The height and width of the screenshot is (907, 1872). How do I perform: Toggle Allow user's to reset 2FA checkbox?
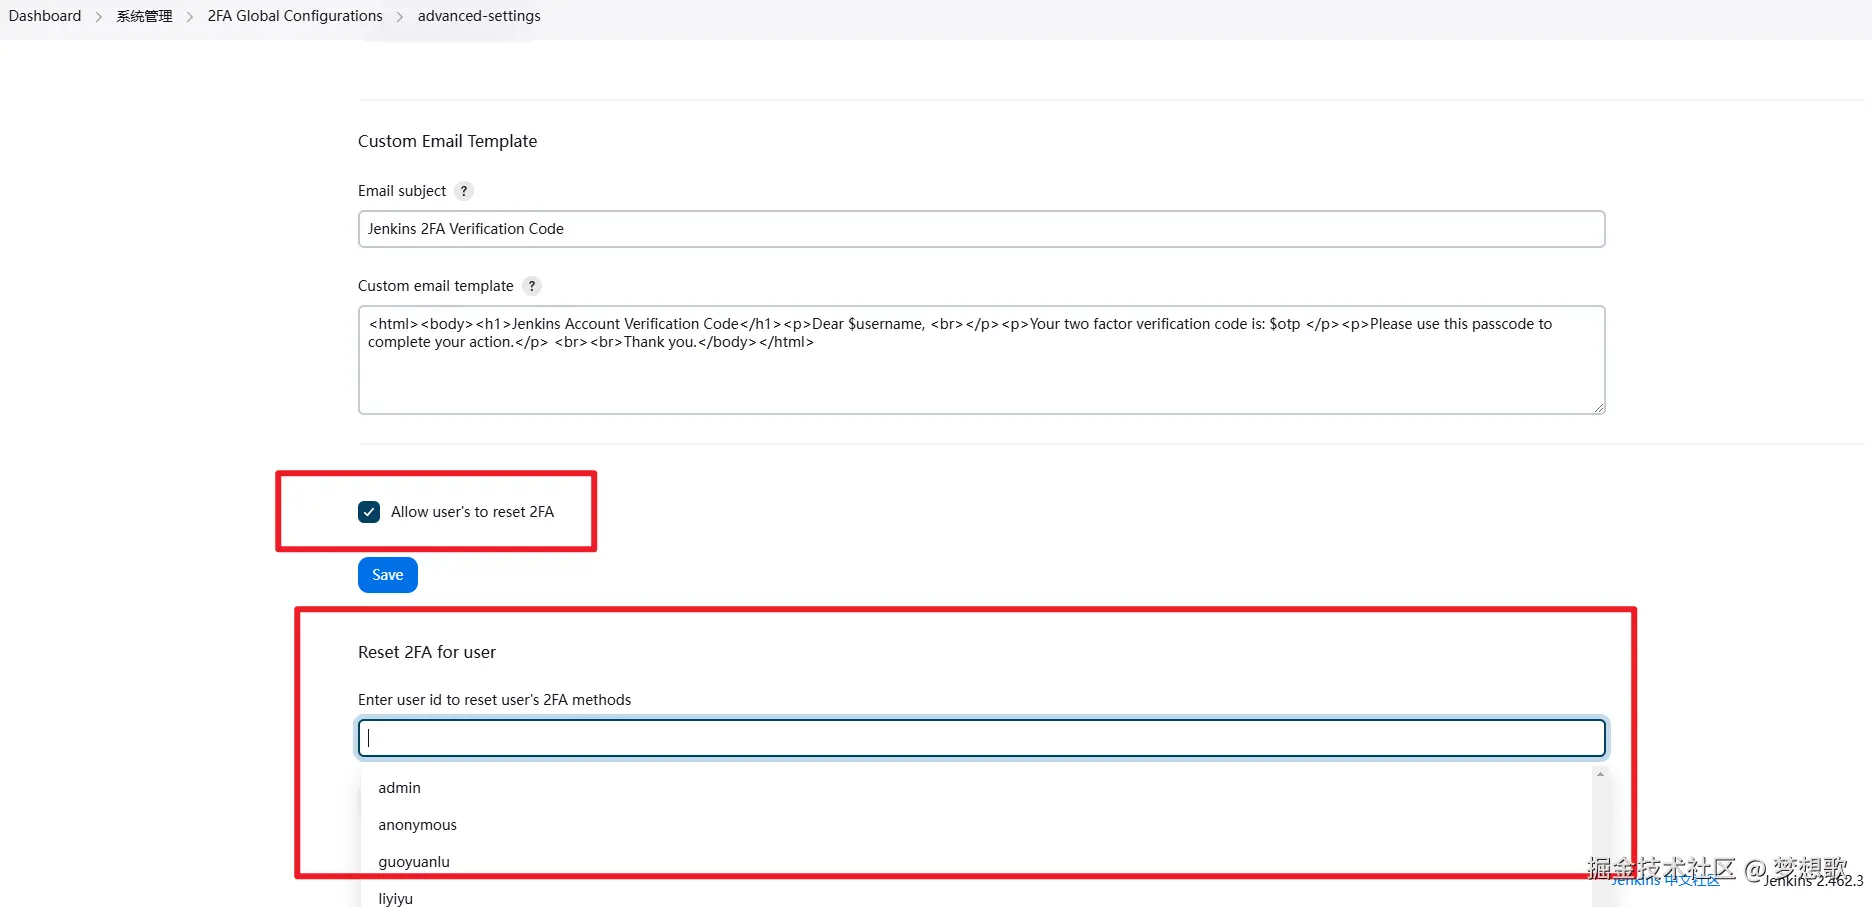[369, 512]
